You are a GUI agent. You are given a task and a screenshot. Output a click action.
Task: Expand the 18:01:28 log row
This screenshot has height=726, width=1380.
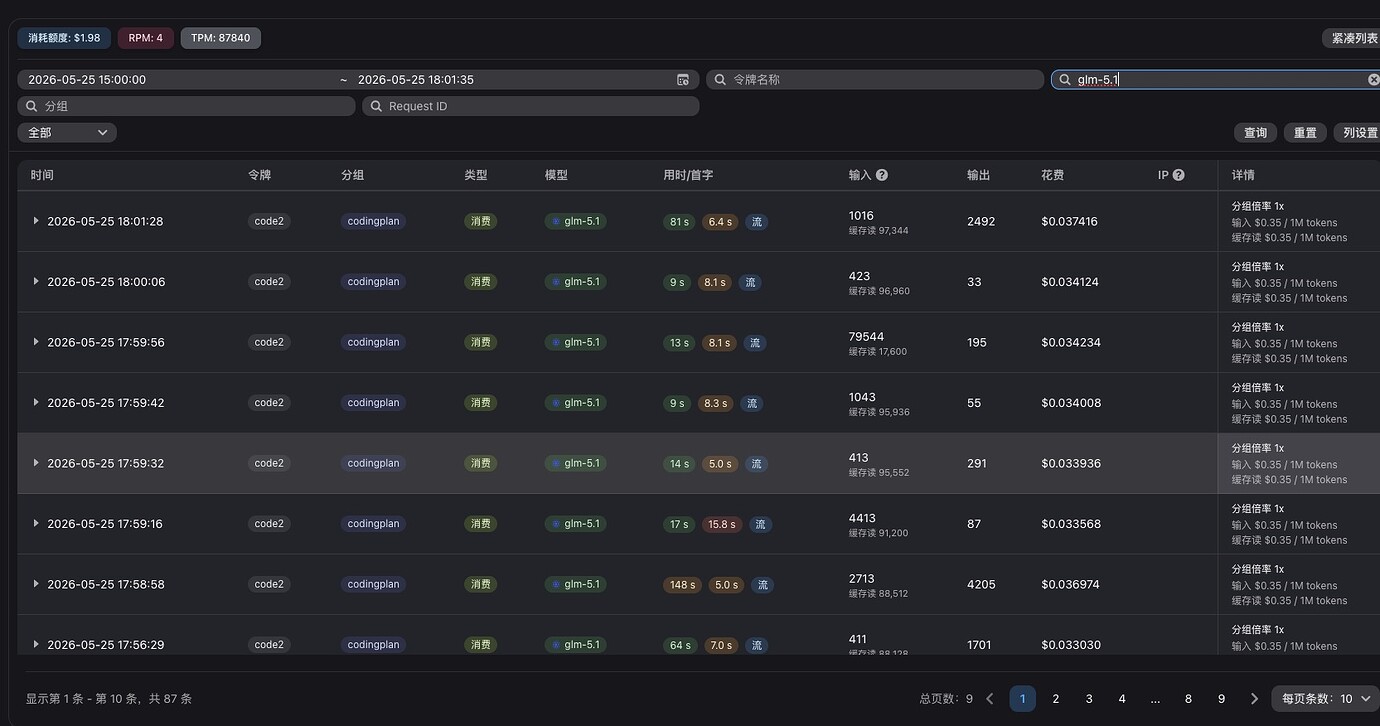(x=36, y=221)
